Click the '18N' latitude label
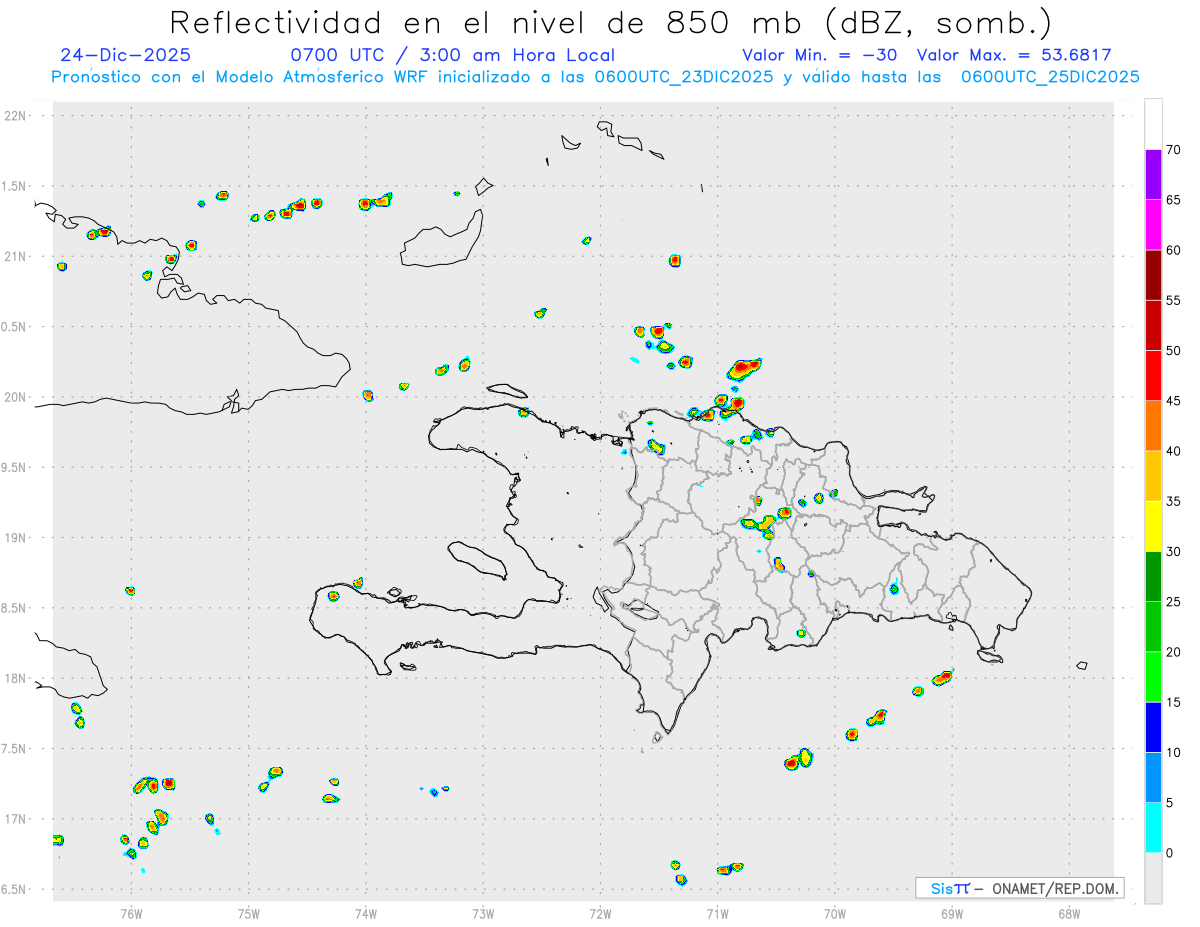1200x927 pixels. click(x=16, y=679)
